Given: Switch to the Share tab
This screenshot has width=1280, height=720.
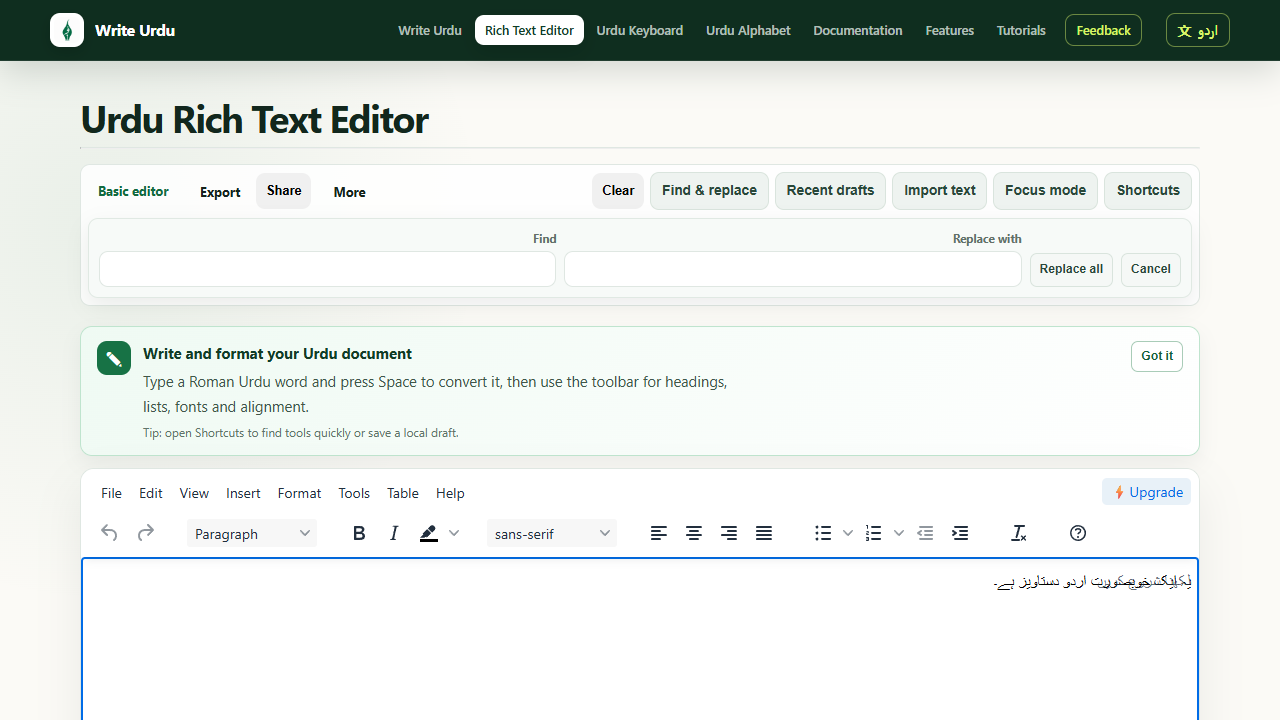Looking at the screenshot, I should tap(284, 191).
